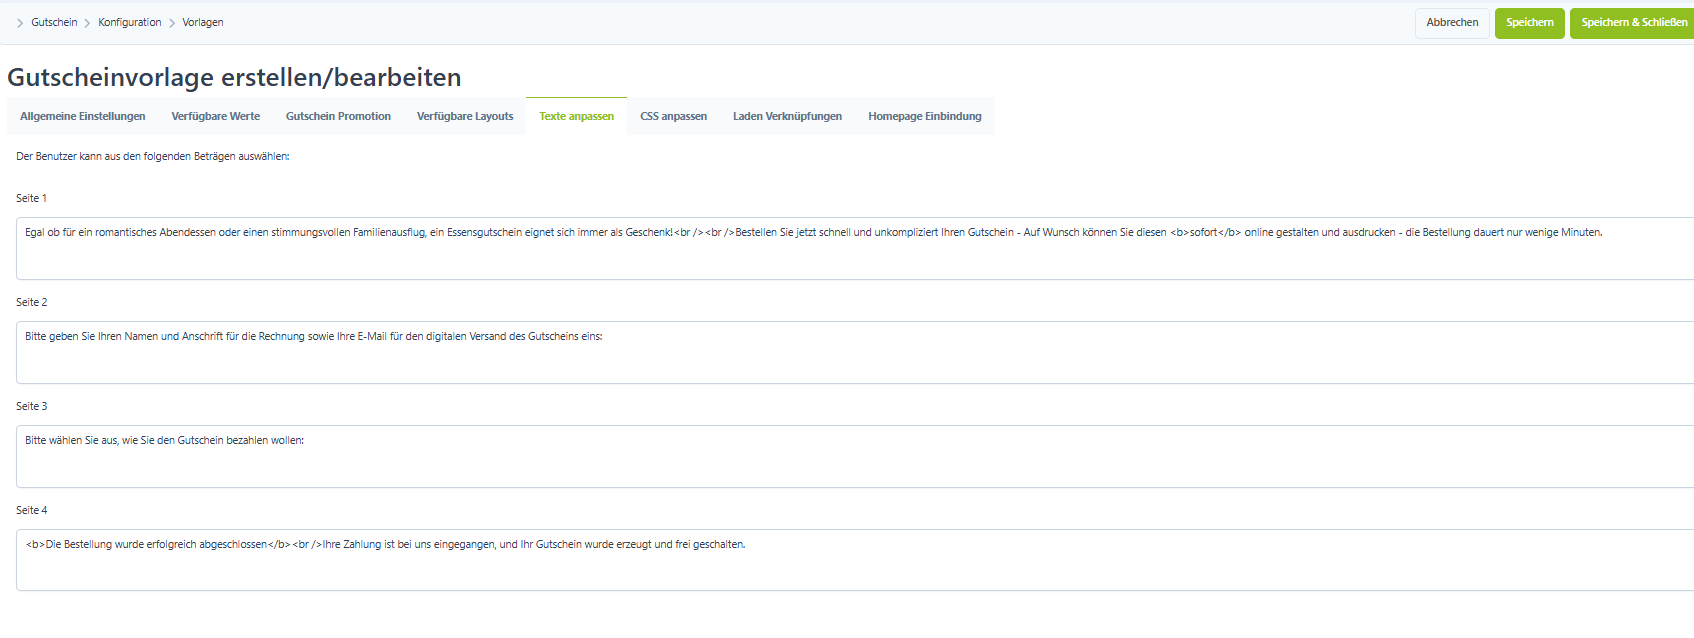
Task: Select the Texte anpassen tab
Action: point(576,116)
